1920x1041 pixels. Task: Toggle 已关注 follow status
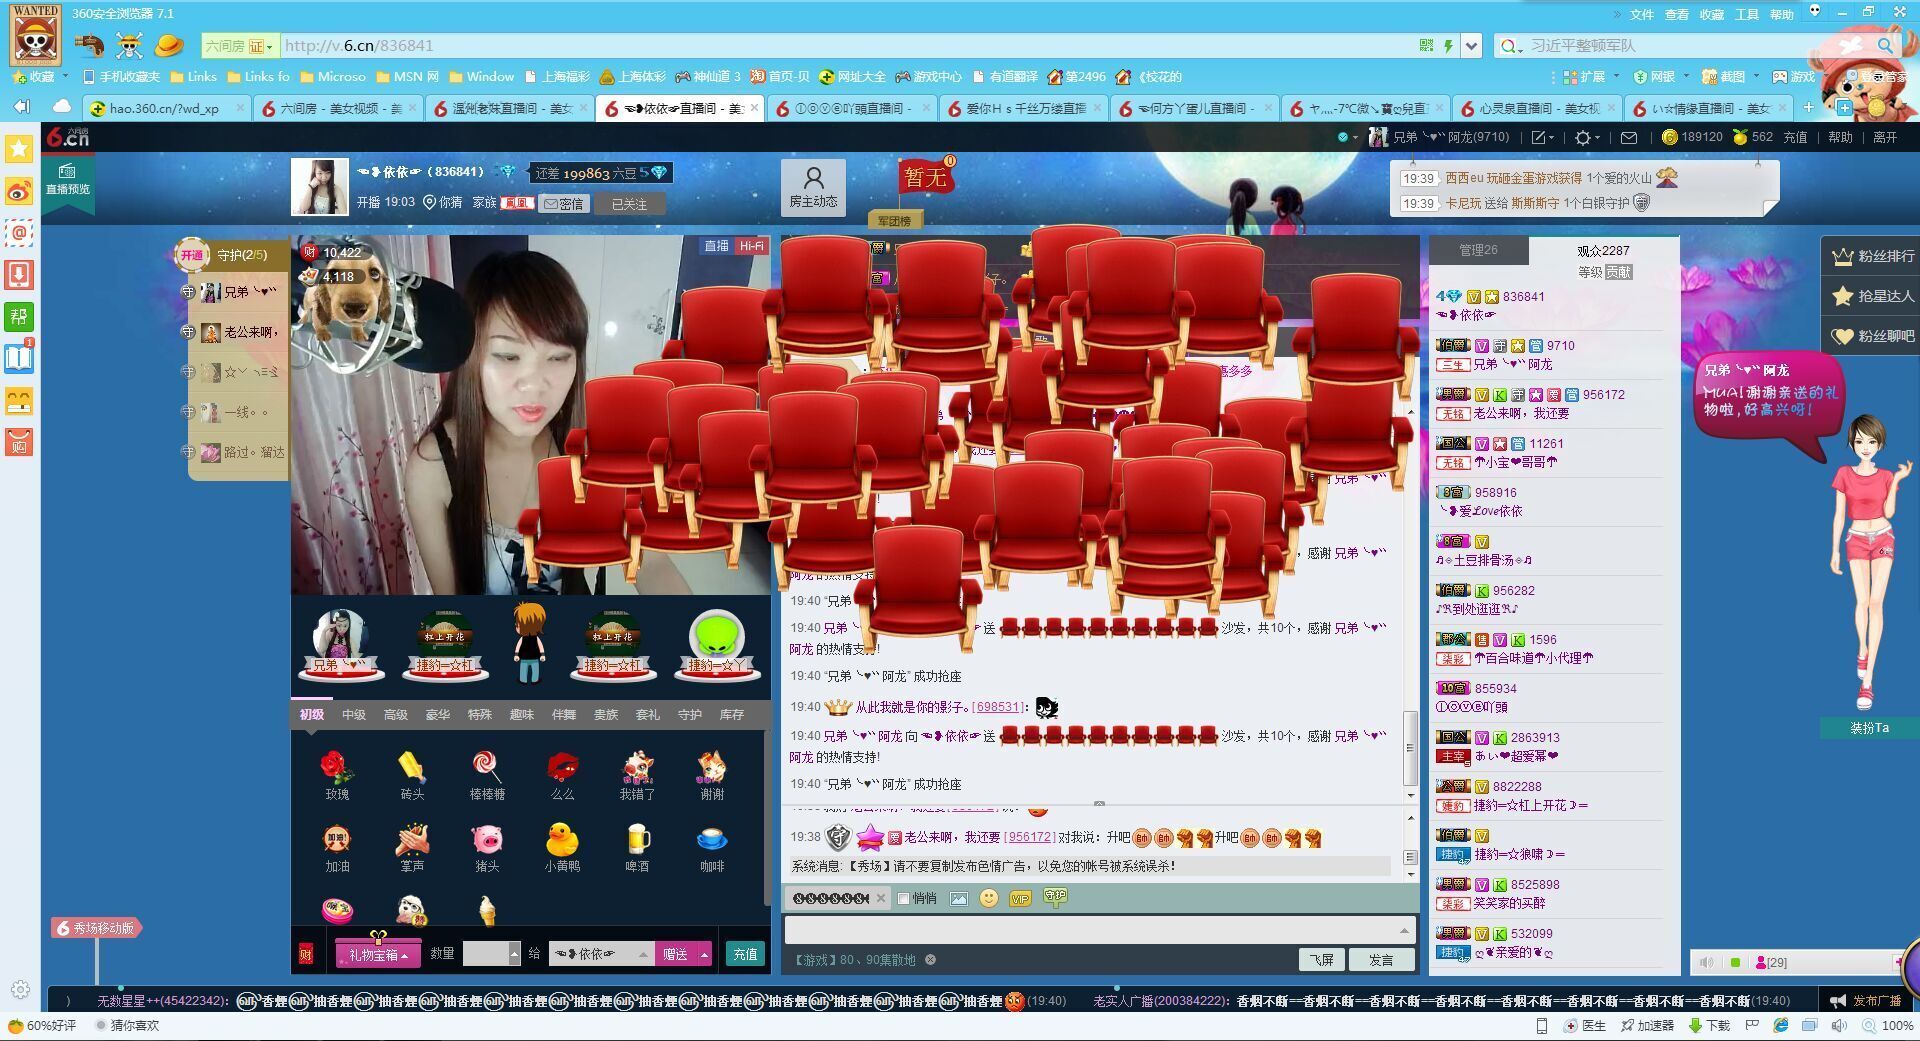click(x=628, y=204)
